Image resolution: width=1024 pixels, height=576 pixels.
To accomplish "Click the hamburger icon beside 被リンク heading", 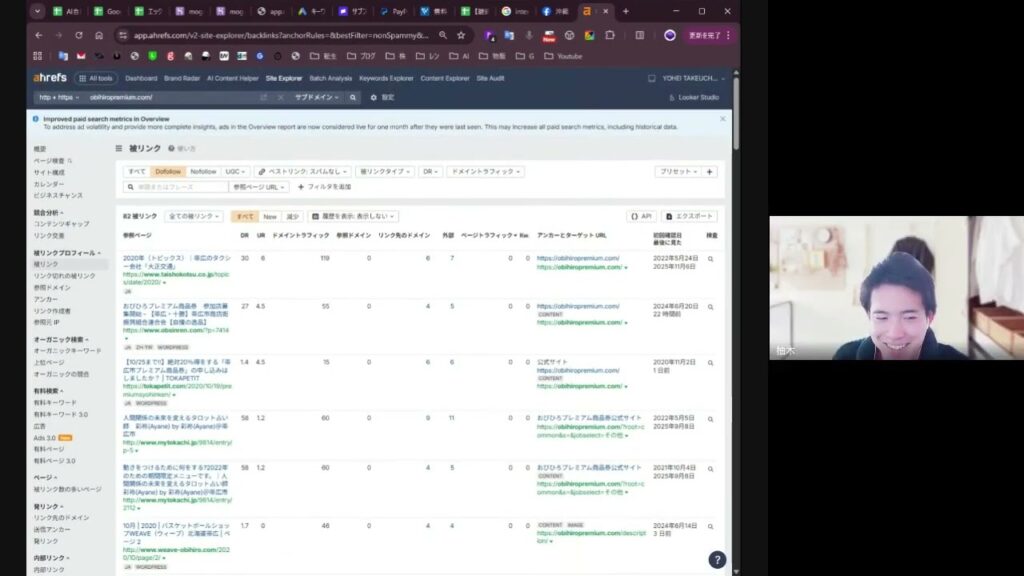I will tap(120, 148).
